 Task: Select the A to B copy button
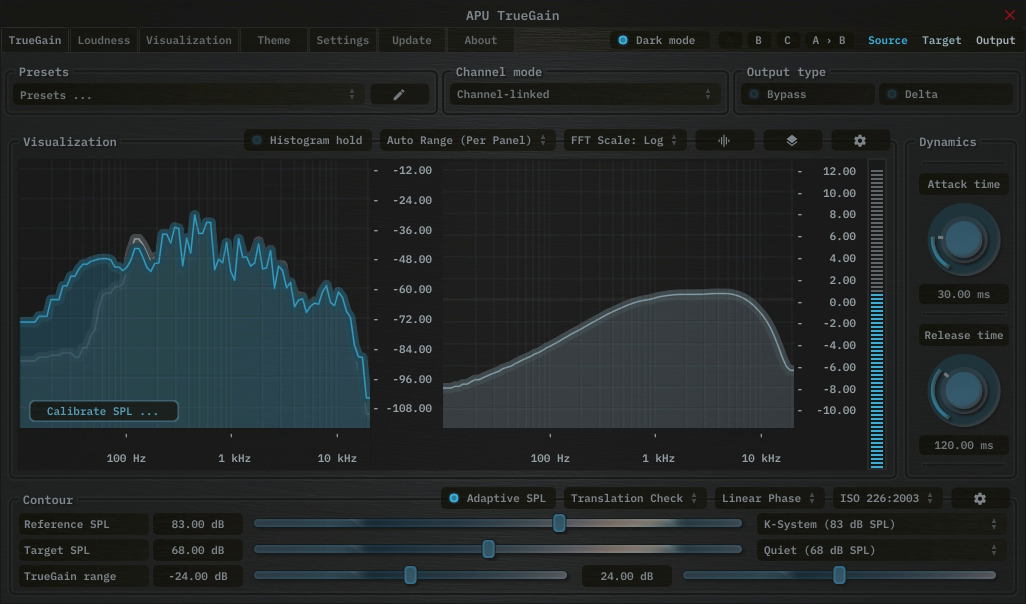click(x=828, y=41)
